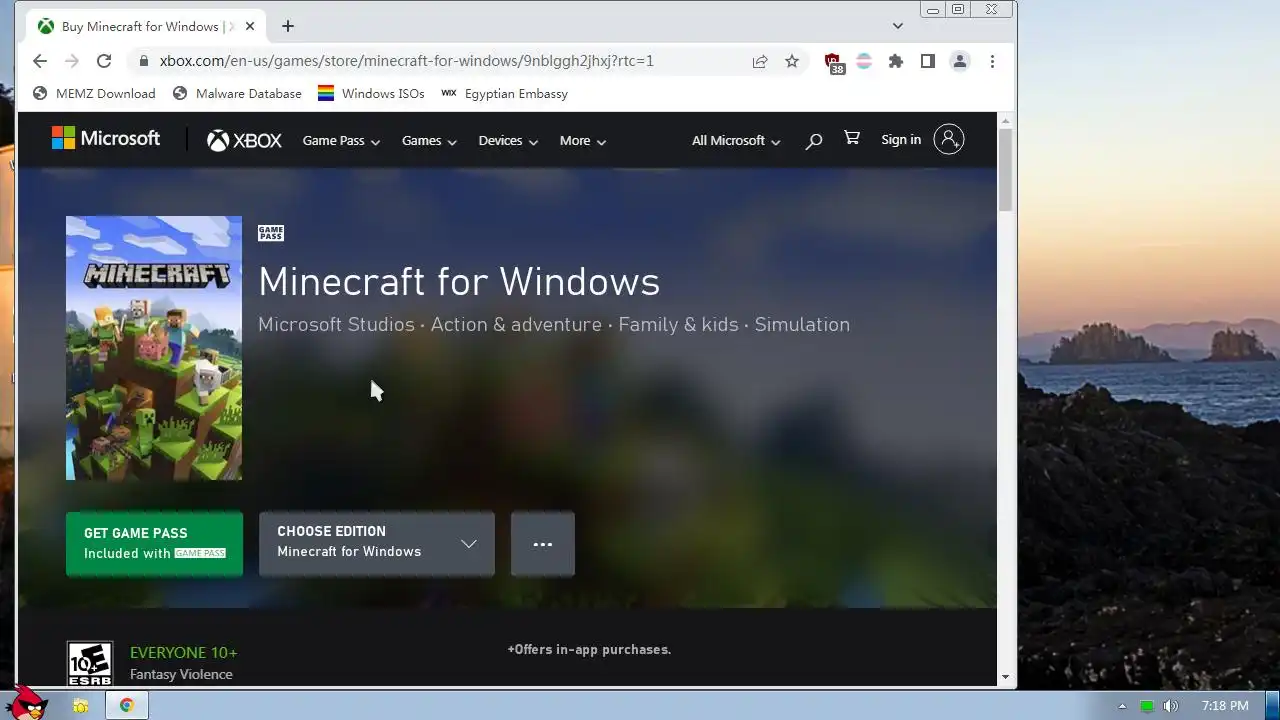Click the 7:18 PM clock
Screen dimensions: 1280x720
(1225, 706)
